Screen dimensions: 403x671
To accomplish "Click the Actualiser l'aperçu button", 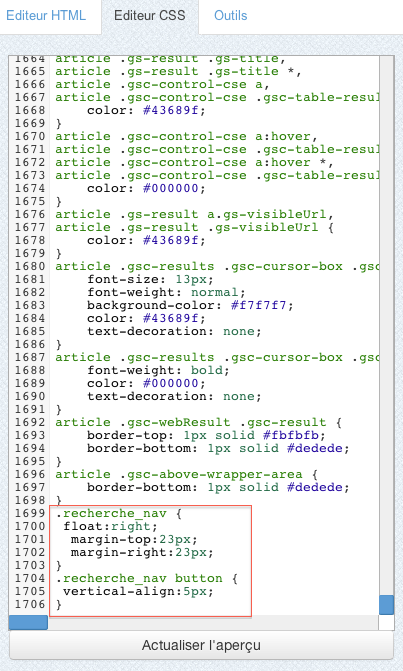I will click(x=201, y=645).
